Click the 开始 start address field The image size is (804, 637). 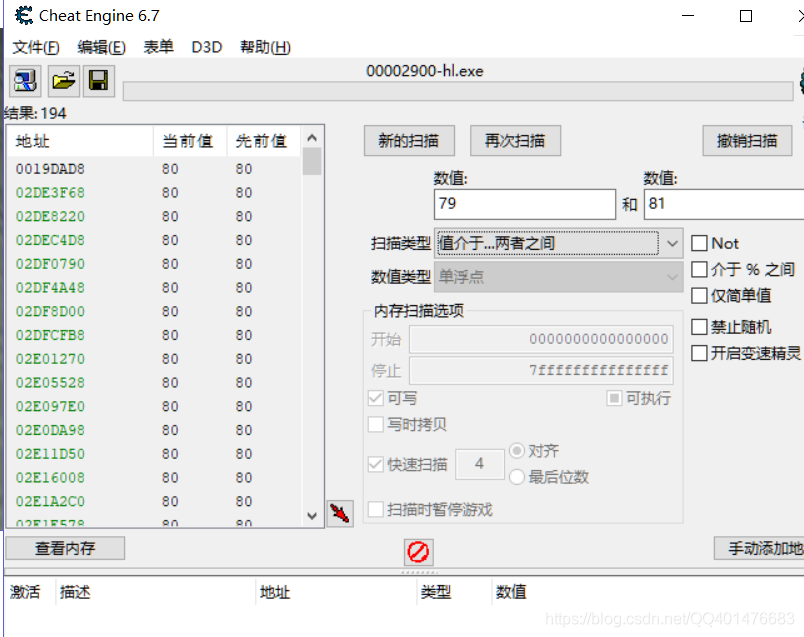pos(541,339)
